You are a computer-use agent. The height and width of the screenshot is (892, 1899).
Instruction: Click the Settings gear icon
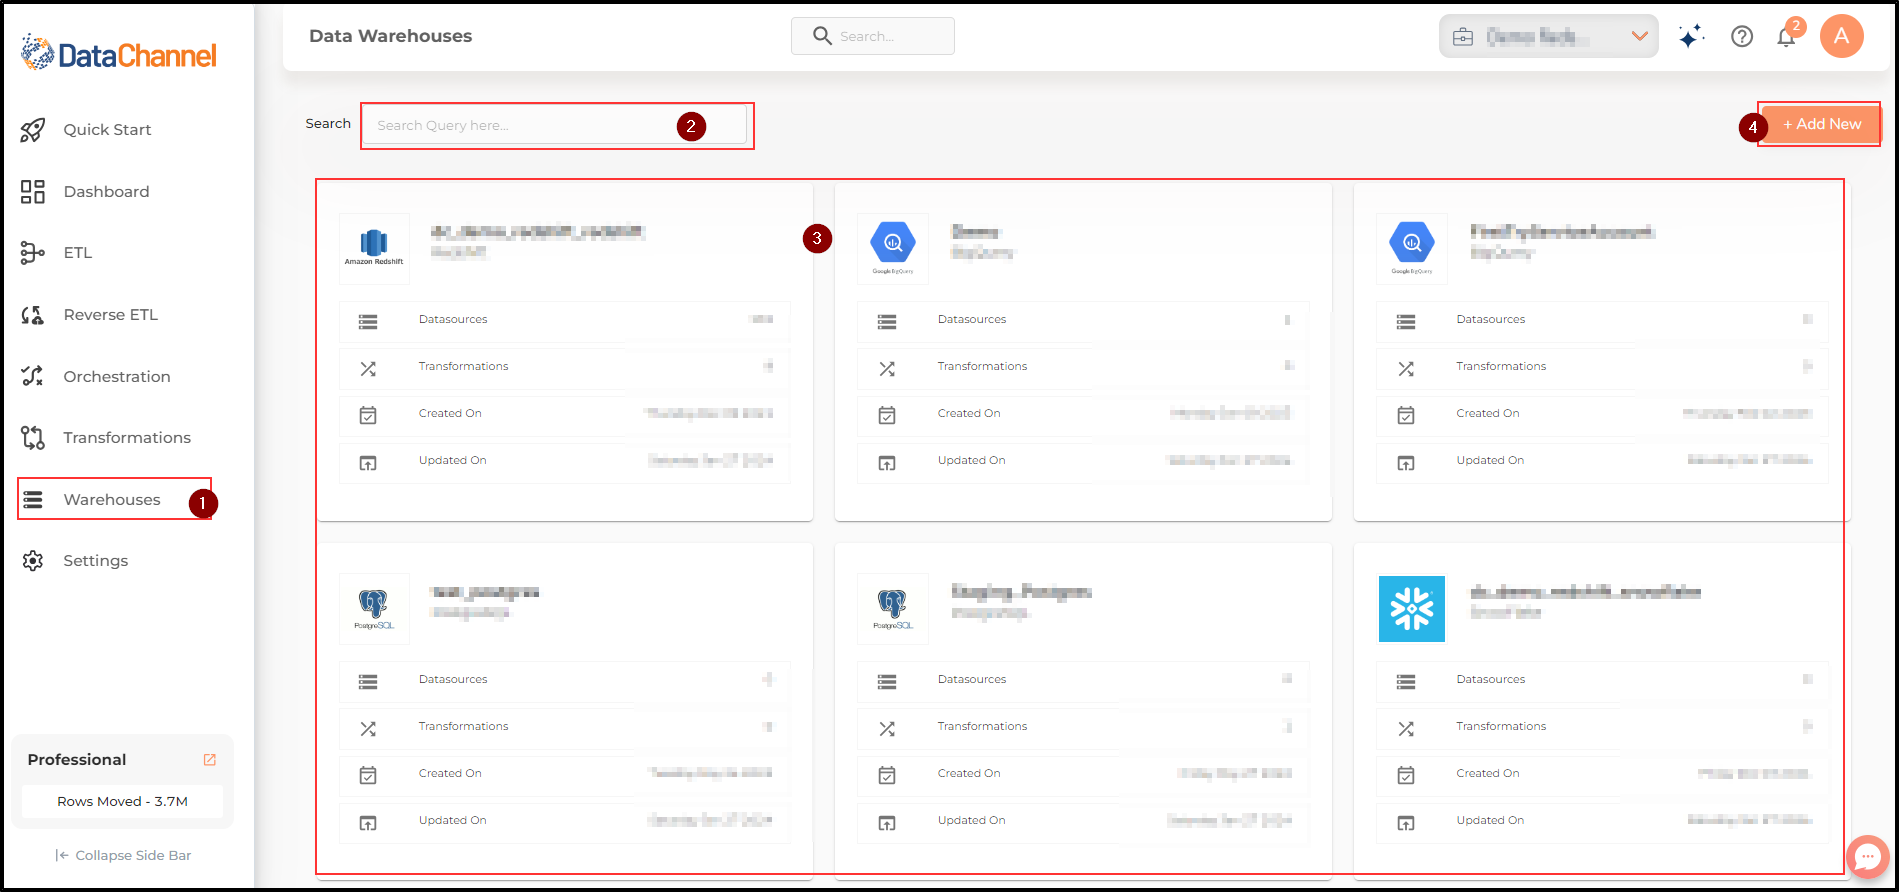click(x=33, y=561)
